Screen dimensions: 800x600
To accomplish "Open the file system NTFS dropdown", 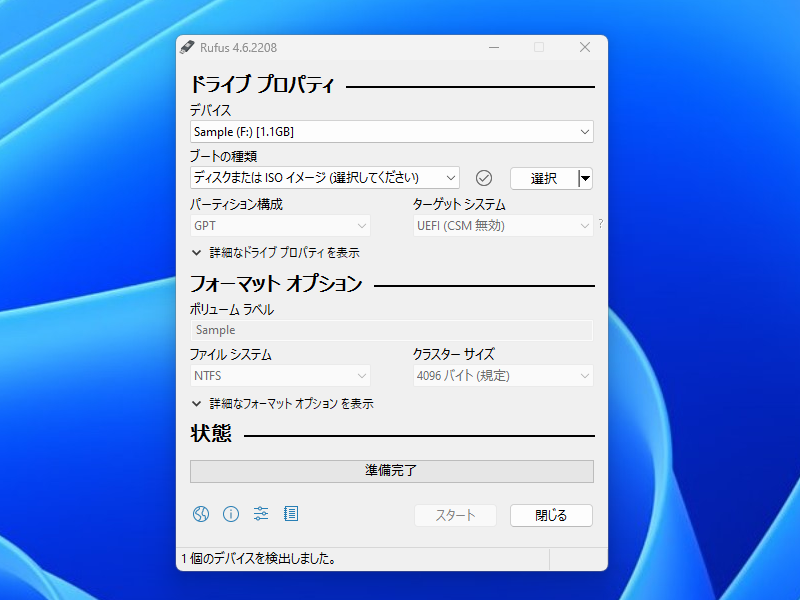I will point(280,375).
